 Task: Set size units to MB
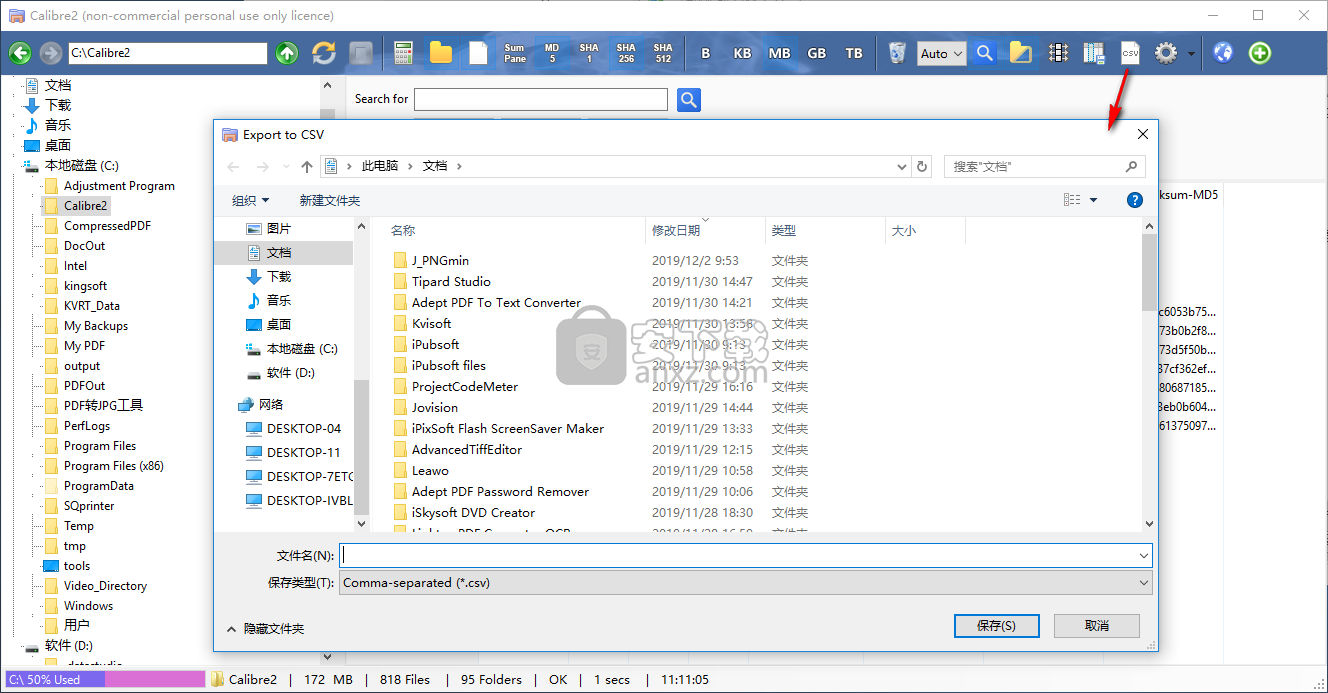click(780, 53)
